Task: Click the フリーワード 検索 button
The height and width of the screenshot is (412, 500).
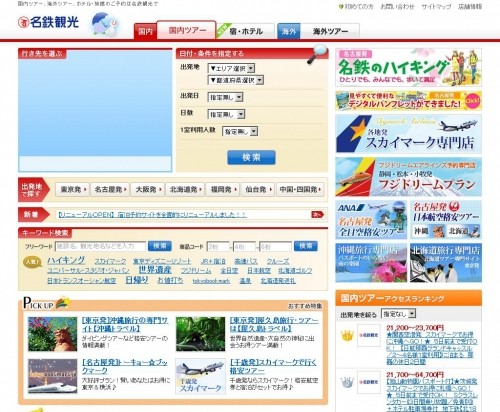Action: click(x=160, y=246)
